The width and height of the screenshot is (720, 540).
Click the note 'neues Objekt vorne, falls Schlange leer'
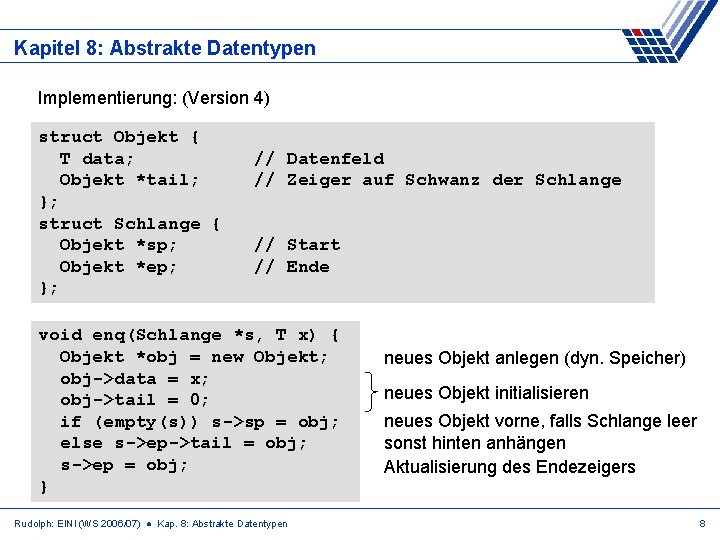click(x=540, y=421)
